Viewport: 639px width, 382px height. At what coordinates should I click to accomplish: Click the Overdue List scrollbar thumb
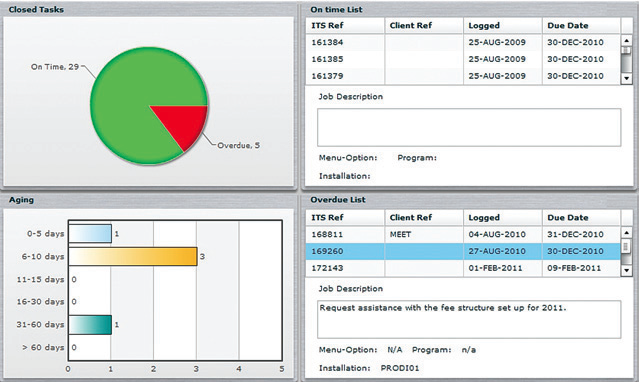(626, 246)
